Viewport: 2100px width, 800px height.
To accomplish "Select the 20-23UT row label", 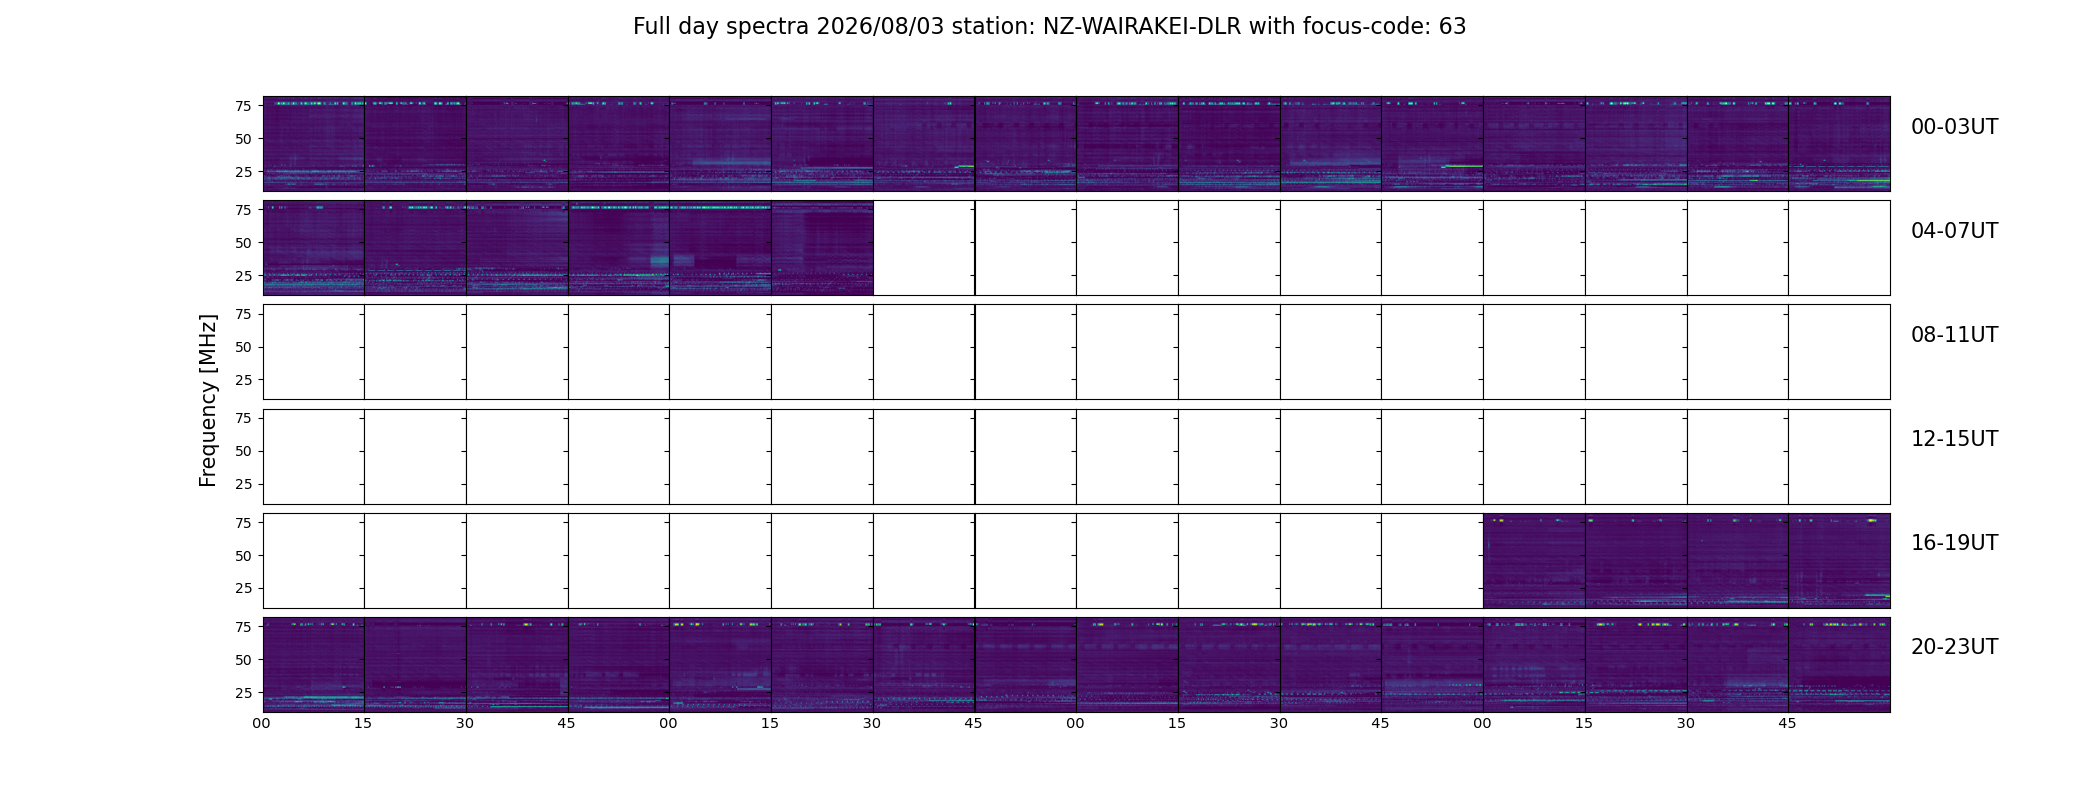I will (x=1954, y=647).
